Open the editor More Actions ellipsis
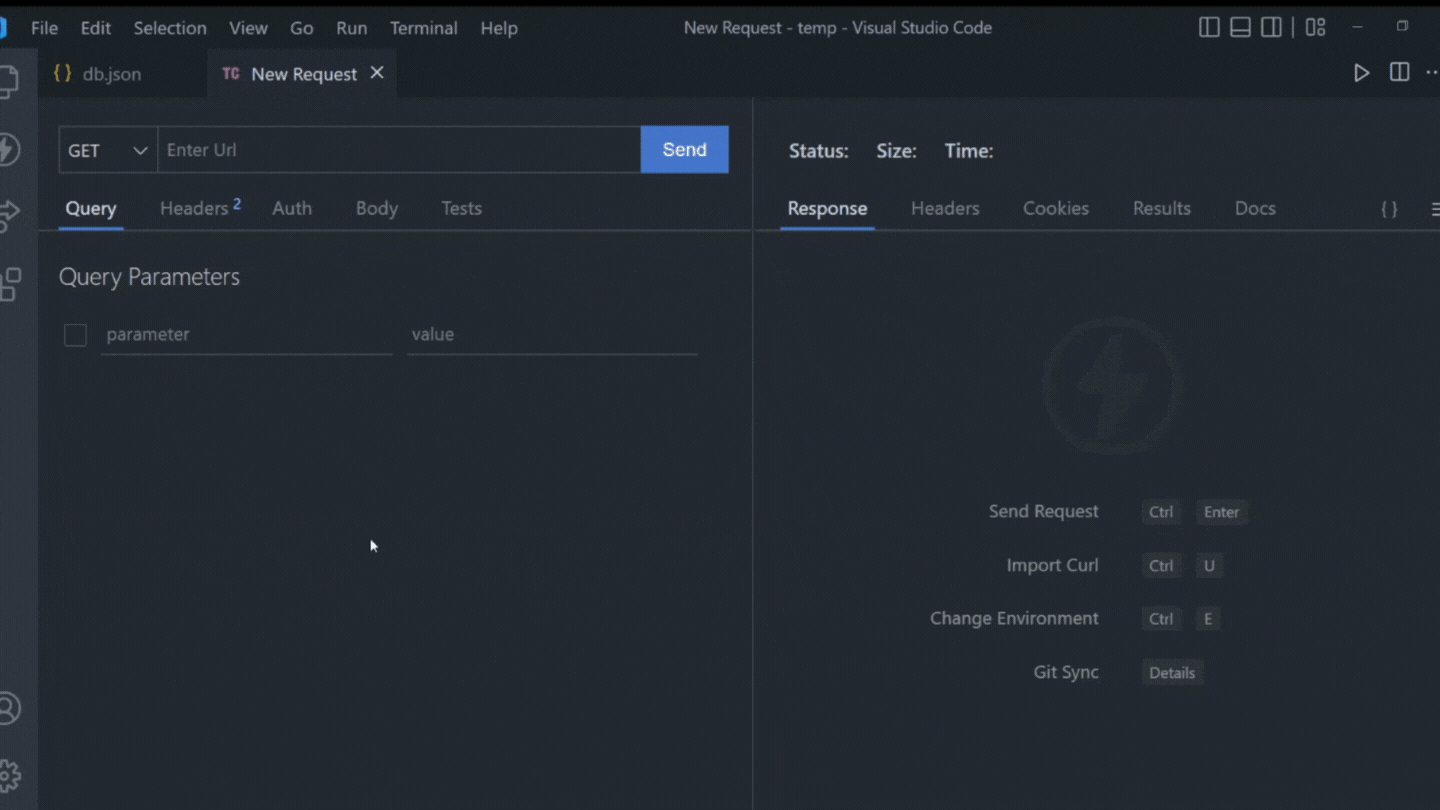The height and width of the screenshot is (810, 1440). (1432, 72)
